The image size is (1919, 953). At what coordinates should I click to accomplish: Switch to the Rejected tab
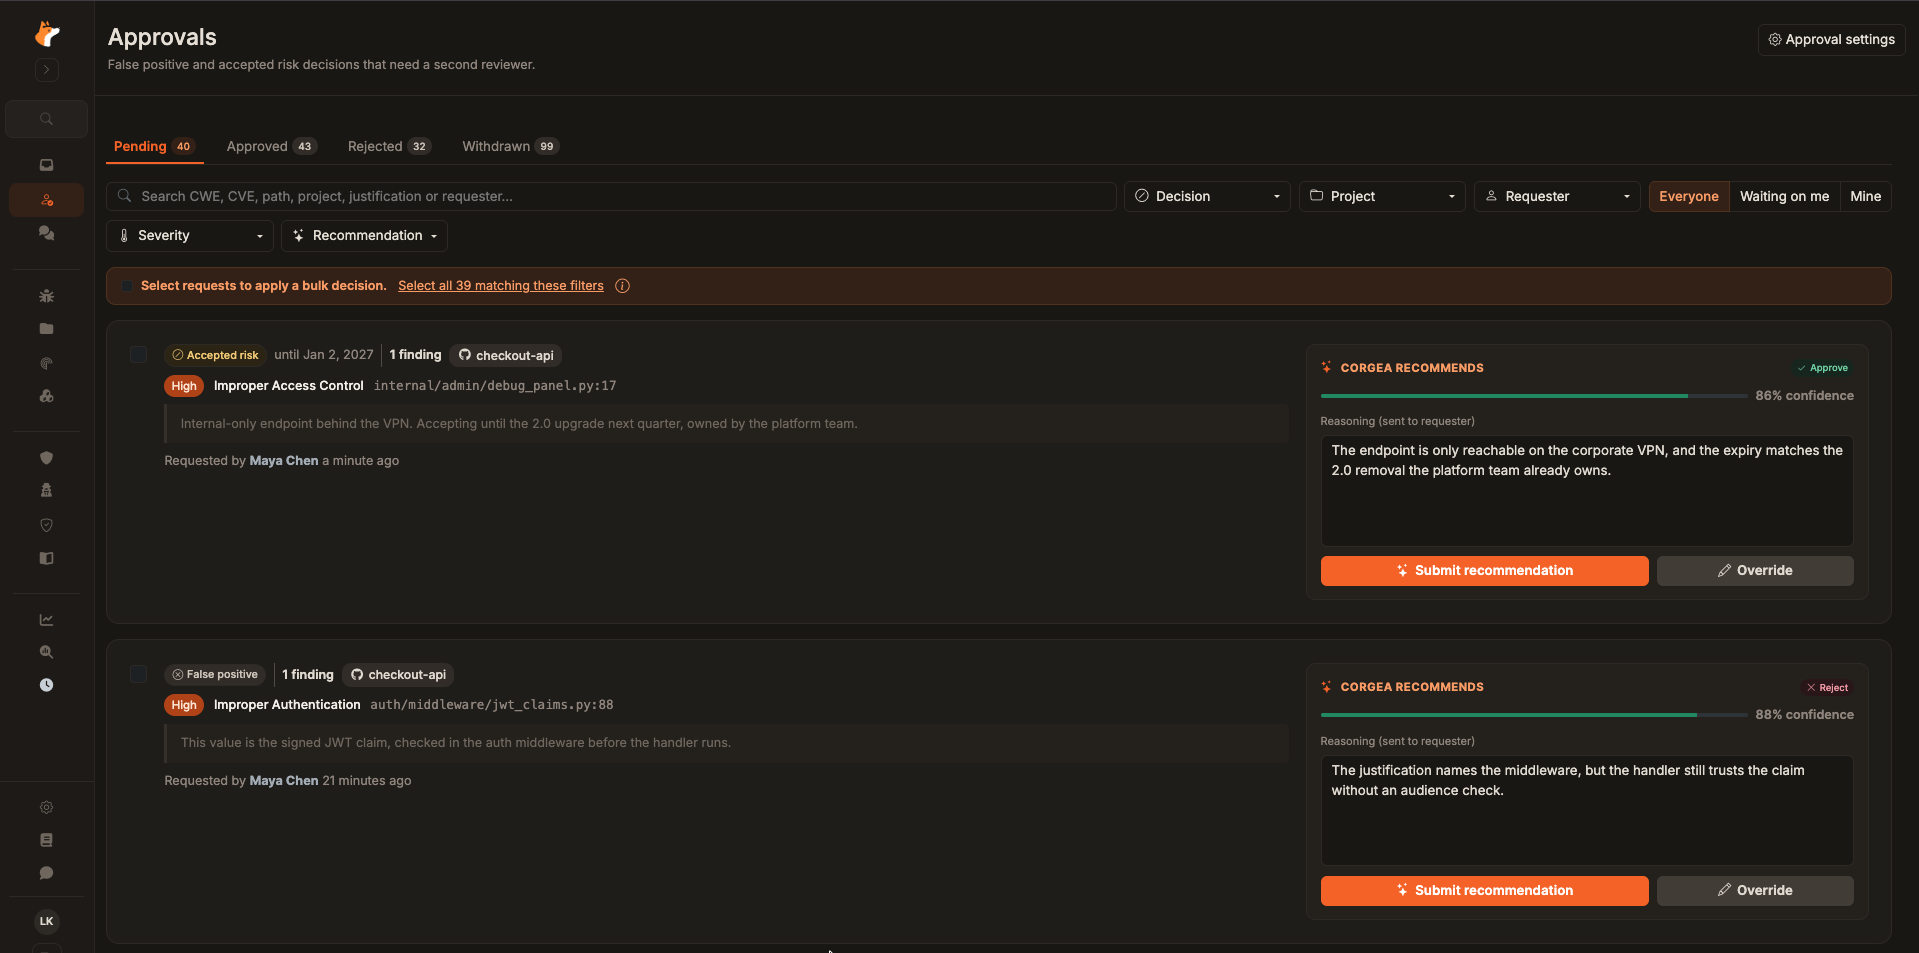pos(389,146)
